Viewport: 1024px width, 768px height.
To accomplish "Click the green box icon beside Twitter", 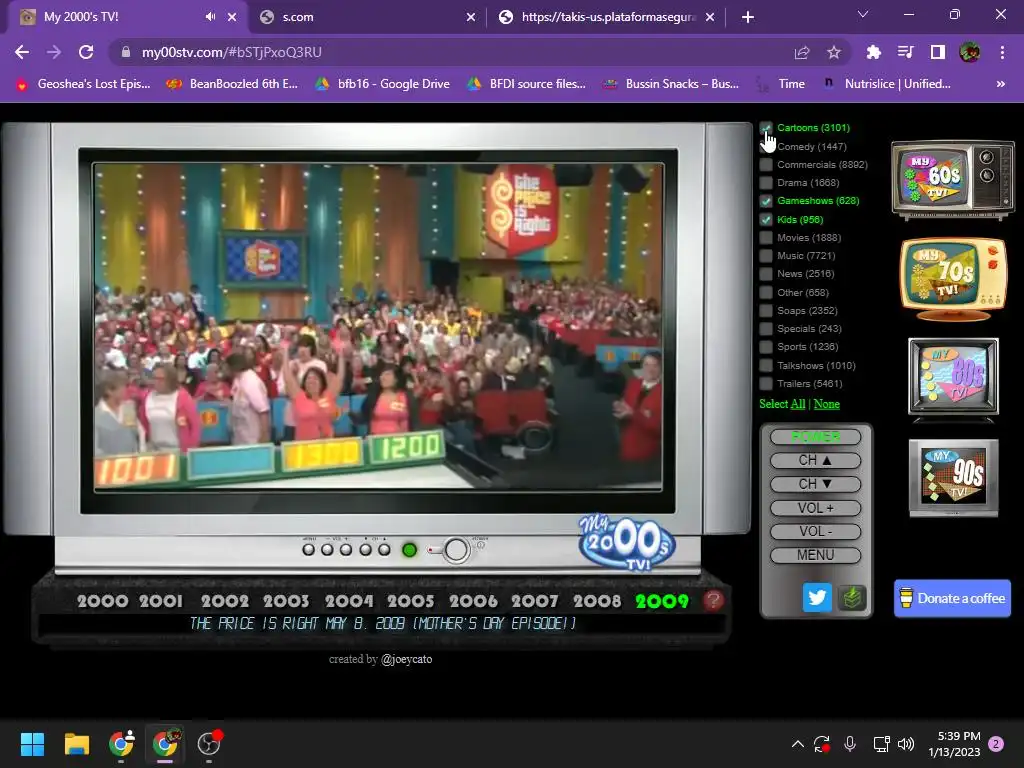I will (x=852, y=598).
